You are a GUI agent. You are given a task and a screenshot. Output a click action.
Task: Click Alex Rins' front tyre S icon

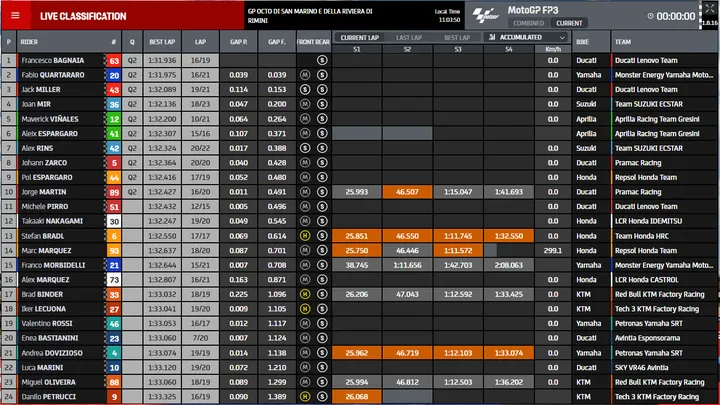click(x=305, y=148)
